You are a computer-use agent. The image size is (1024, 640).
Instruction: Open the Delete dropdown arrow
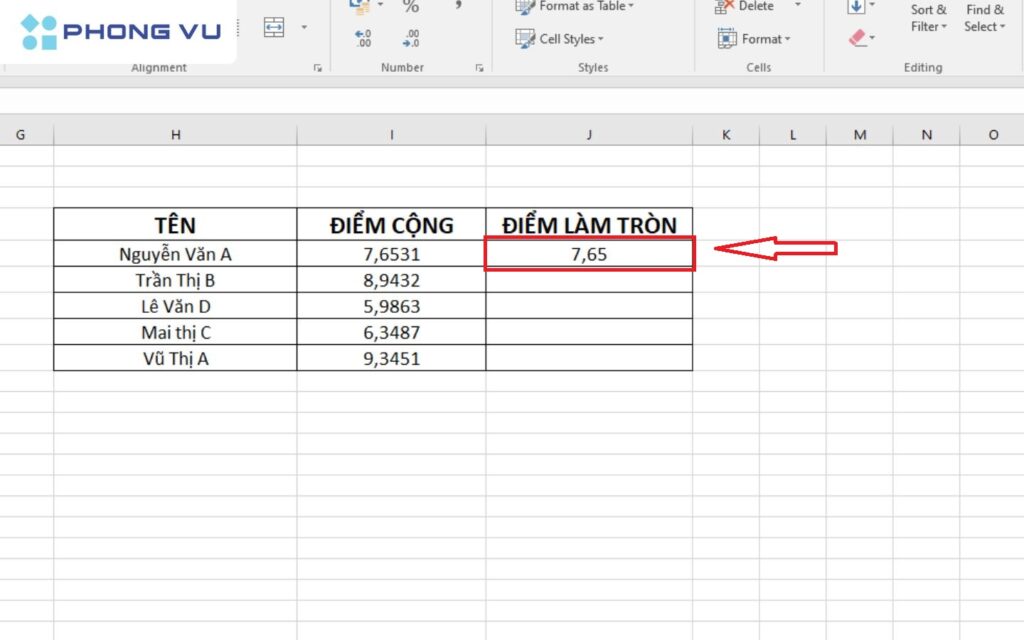(x=798, y=6)
